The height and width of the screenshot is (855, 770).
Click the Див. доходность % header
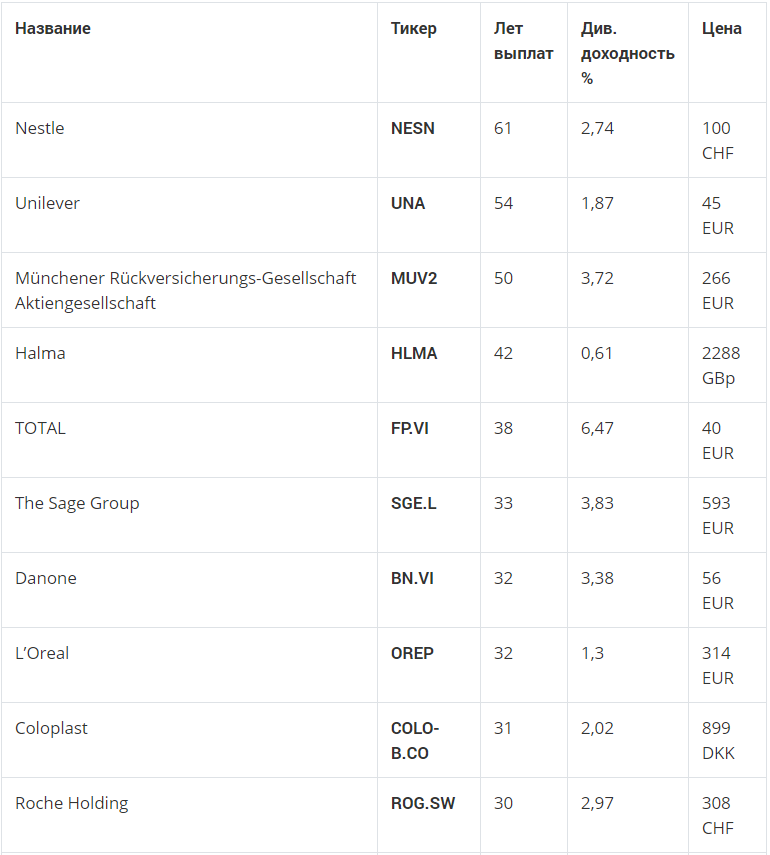[x=628, y=53]
